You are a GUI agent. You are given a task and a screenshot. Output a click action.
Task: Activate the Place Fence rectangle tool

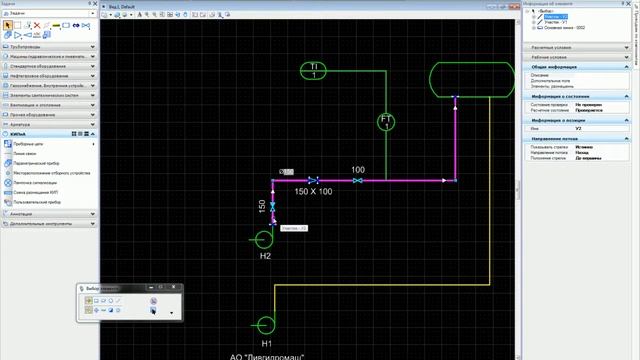point(18,25)
